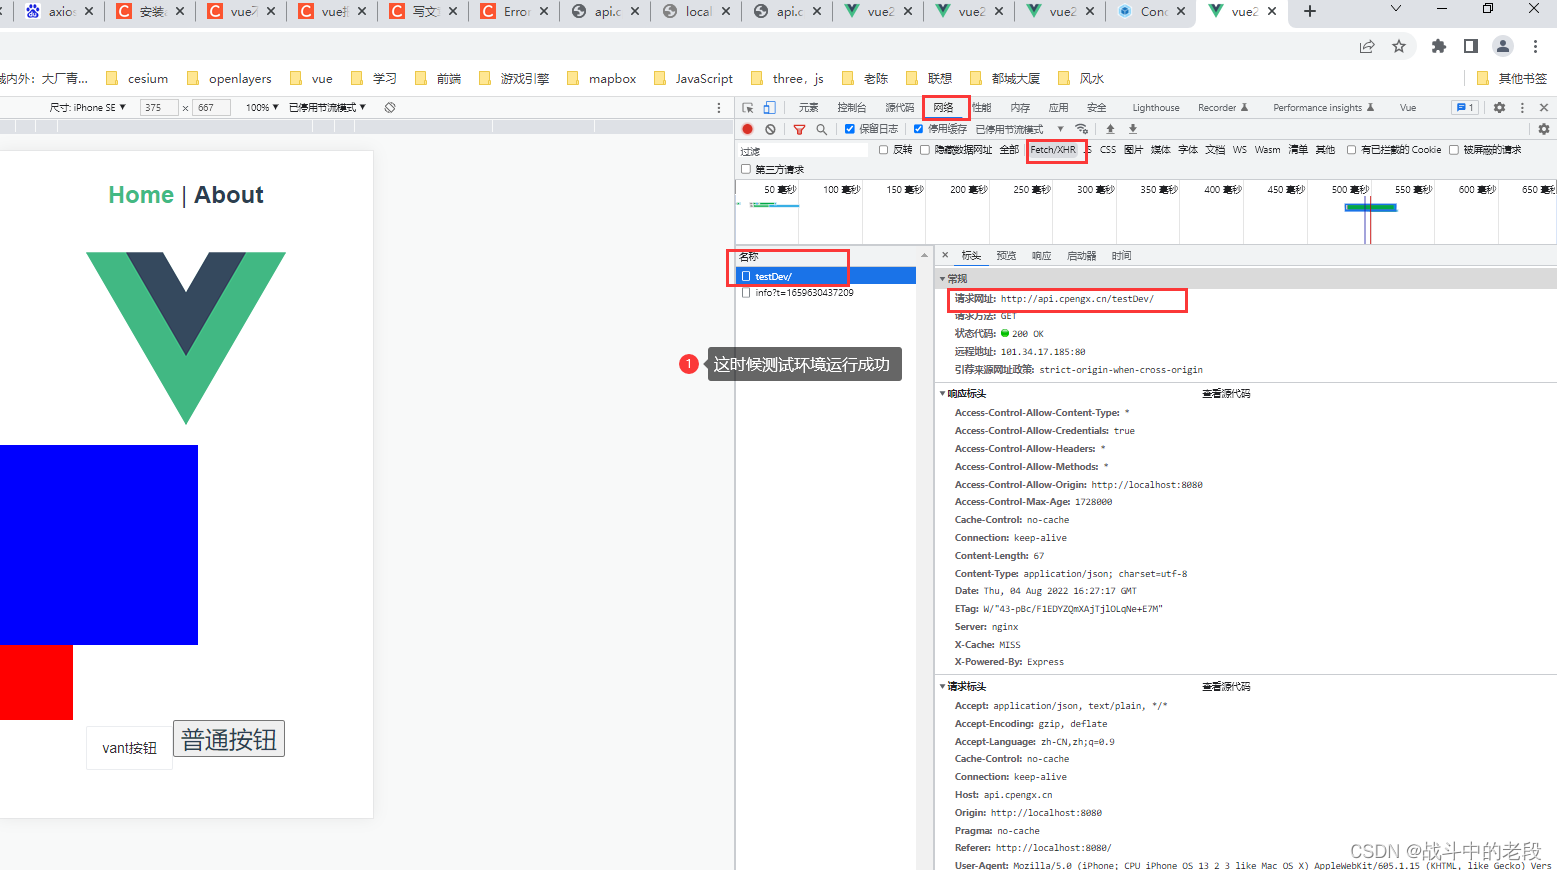The height and width of the screenshot is (870, 1557).
Task: Open the network search magnifier
Action: (821, 129)
